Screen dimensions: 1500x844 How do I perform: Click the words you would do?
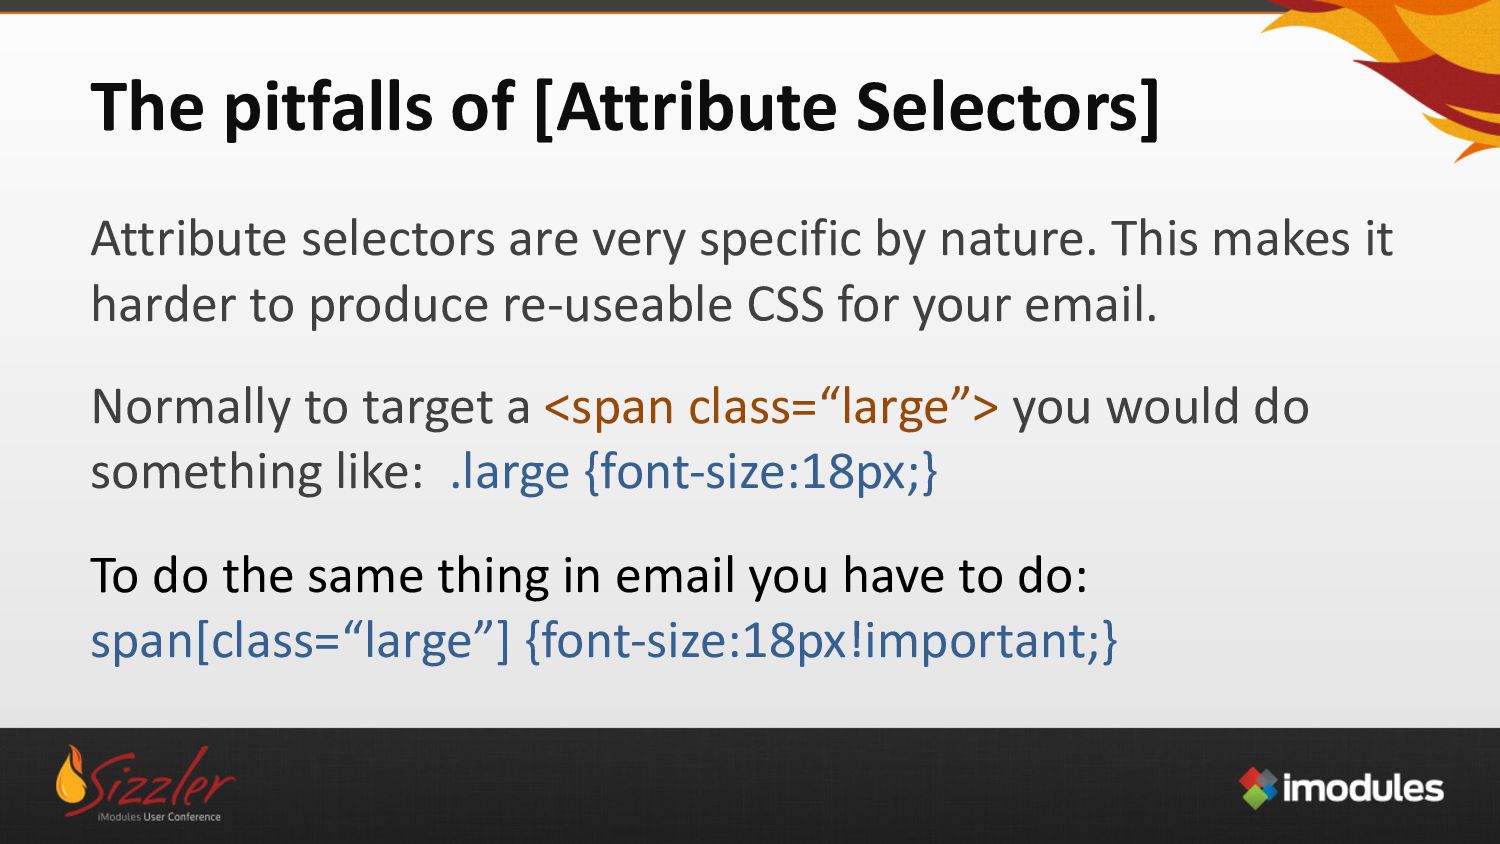coord(1161,408)
